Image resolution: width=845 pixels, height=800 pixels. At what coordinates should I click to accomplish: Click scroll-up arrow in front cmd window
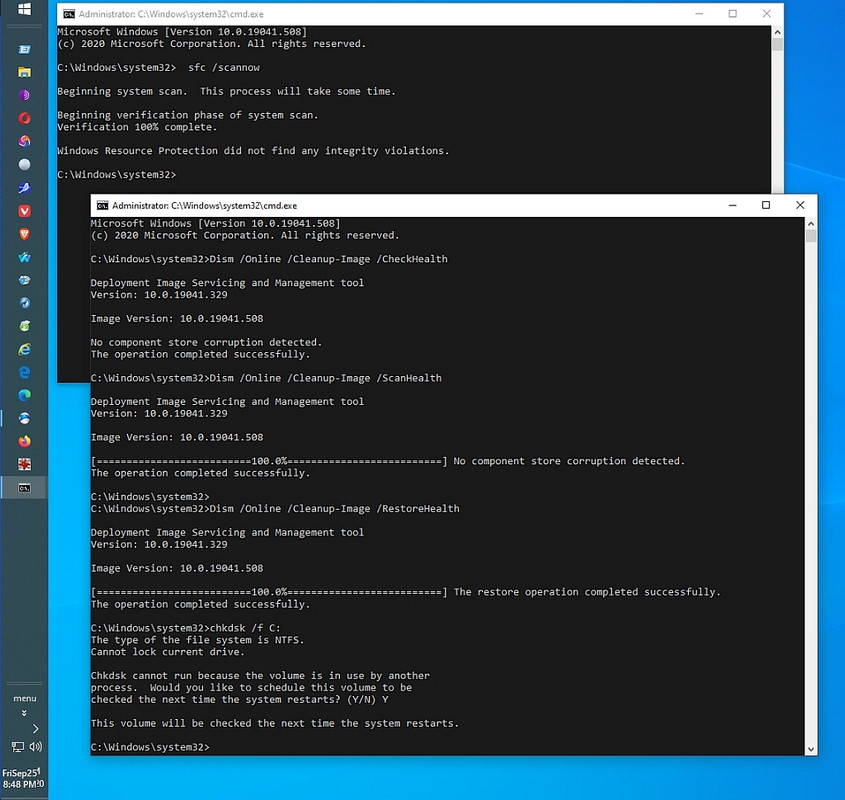(x=811, y=223)
